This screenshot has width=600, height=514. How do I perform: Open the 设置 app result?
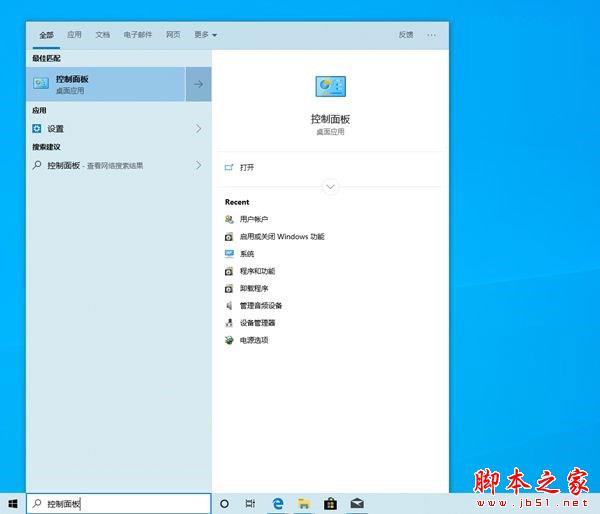pos(109,129)
